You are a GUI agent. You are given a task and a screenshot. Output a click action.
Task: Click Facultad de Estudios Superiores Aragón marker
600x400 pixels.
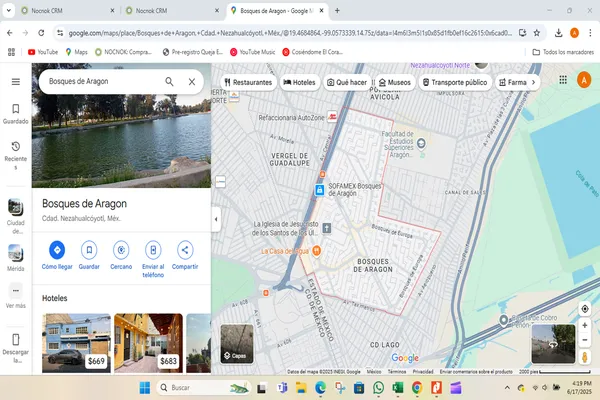(x=421, y=144)
